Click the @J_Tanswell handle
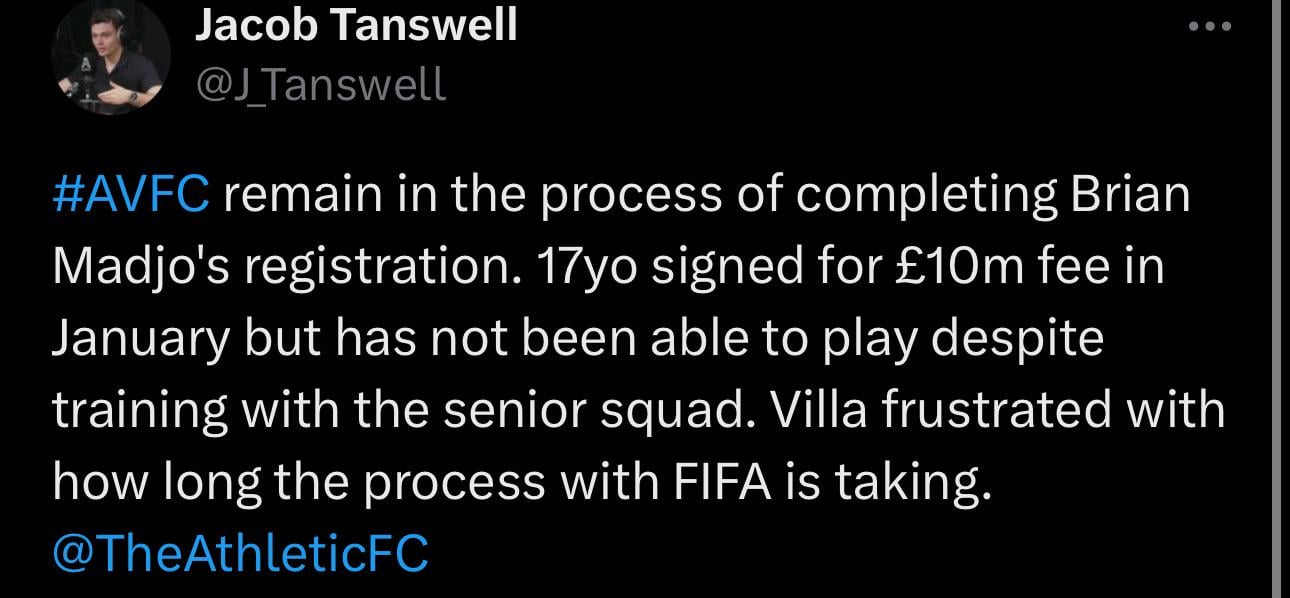Screen dimensions: 1290x598 320,84
